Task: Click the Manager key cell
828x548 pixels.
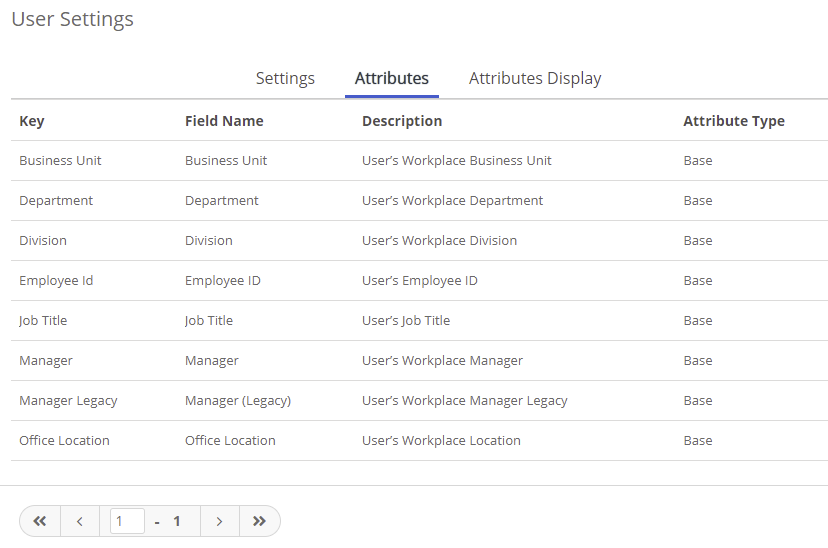Action: 46,361
